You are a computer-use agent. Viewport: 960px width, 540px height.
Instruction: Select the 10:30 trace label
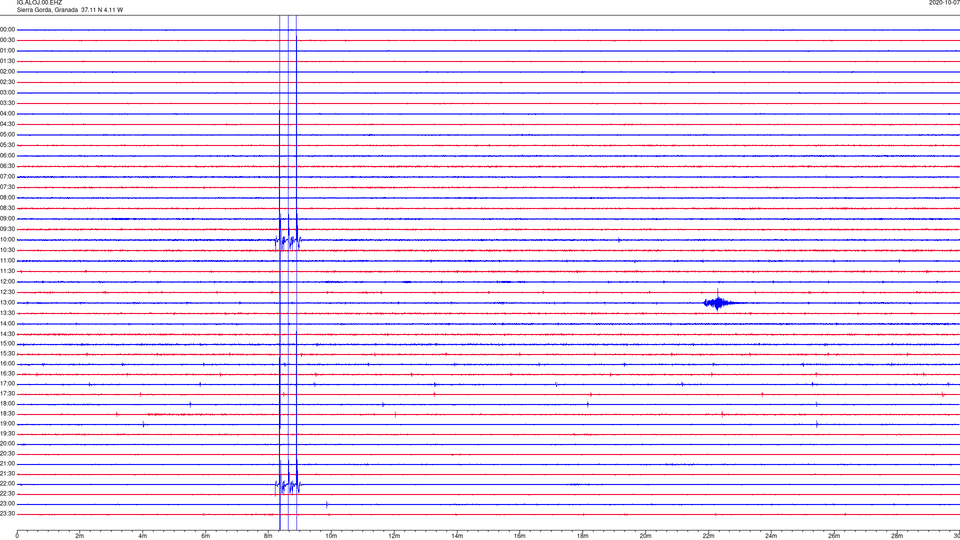8,250
